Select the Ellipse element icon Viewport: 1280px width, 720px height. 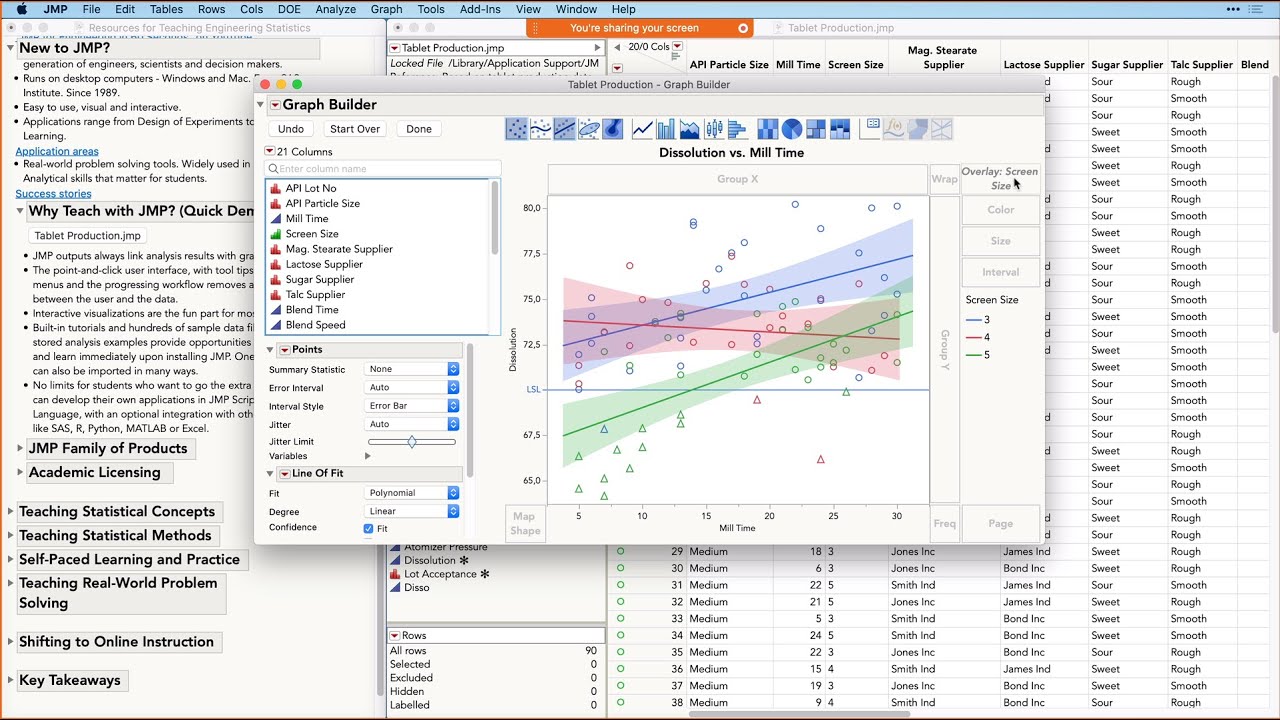(589, 129)
